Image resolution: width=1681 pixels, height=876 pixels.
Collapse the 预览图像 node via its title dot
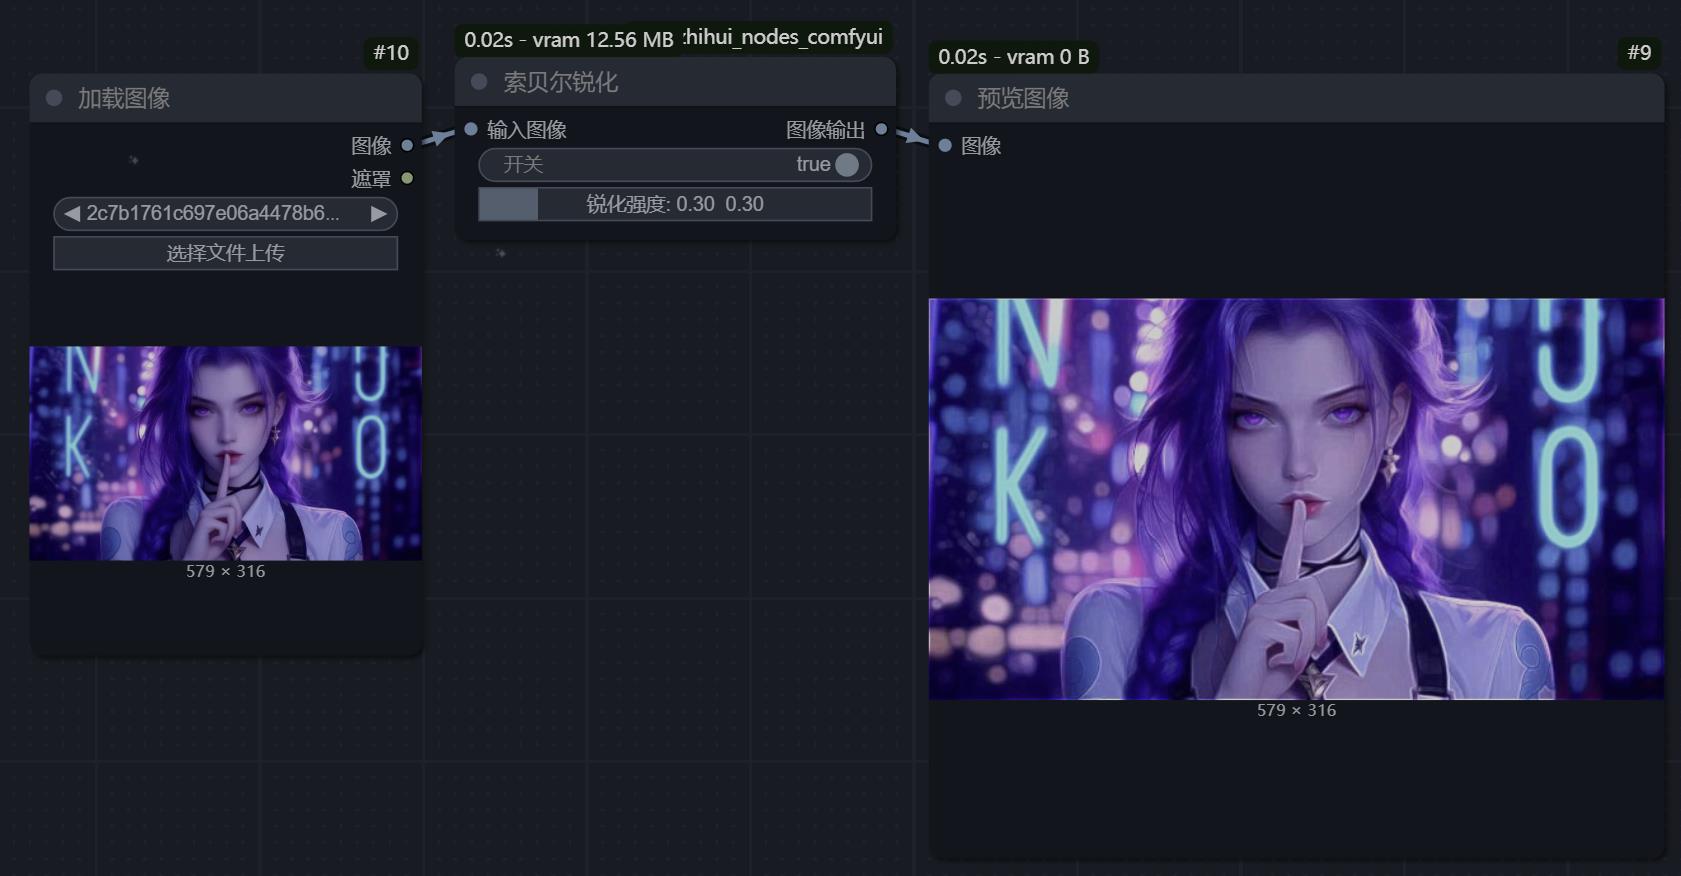pos(953,98)
